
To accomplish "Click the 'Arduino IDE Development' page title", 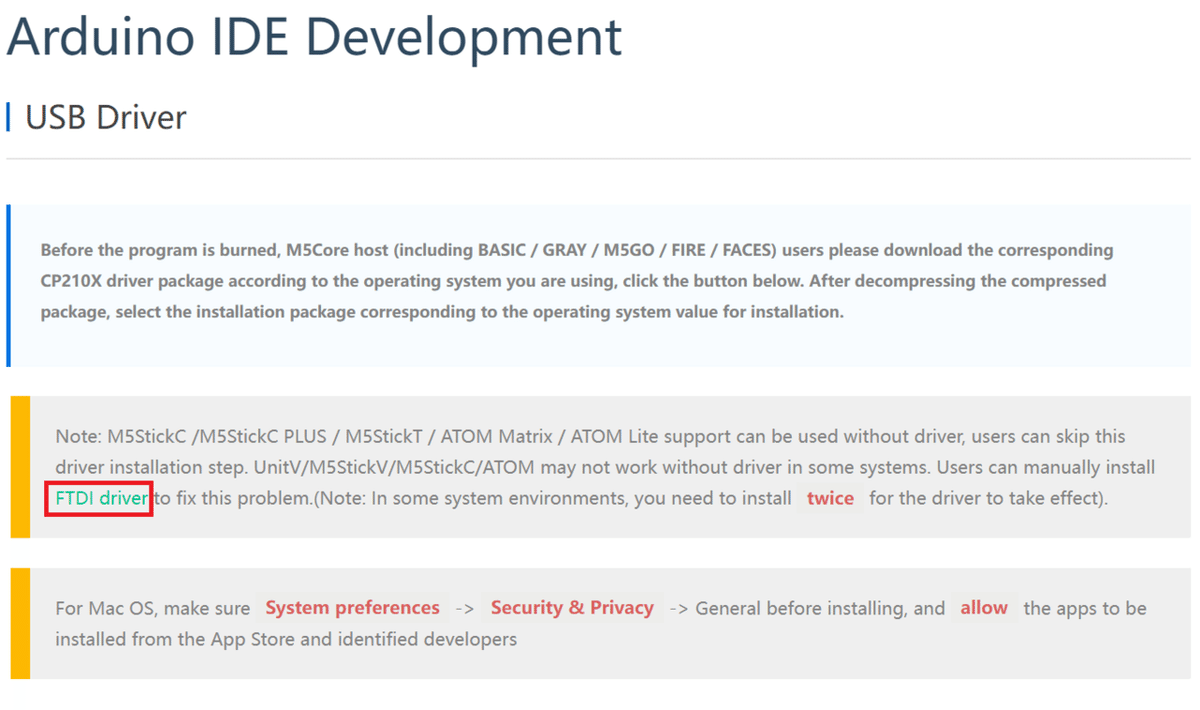I will tap(314, 37).
